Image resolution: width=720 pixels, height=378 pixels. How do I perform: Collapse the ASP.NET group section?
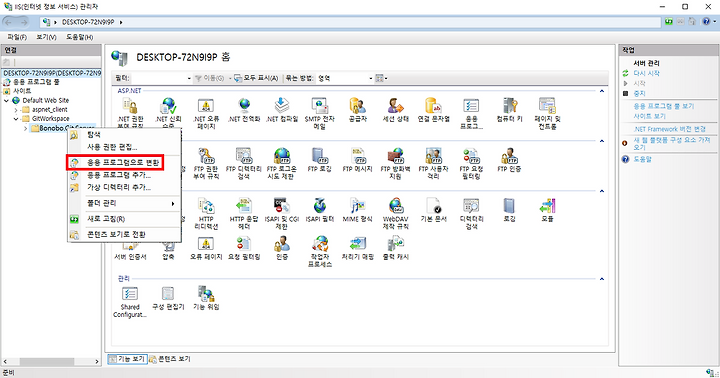[x=602, y=91]
